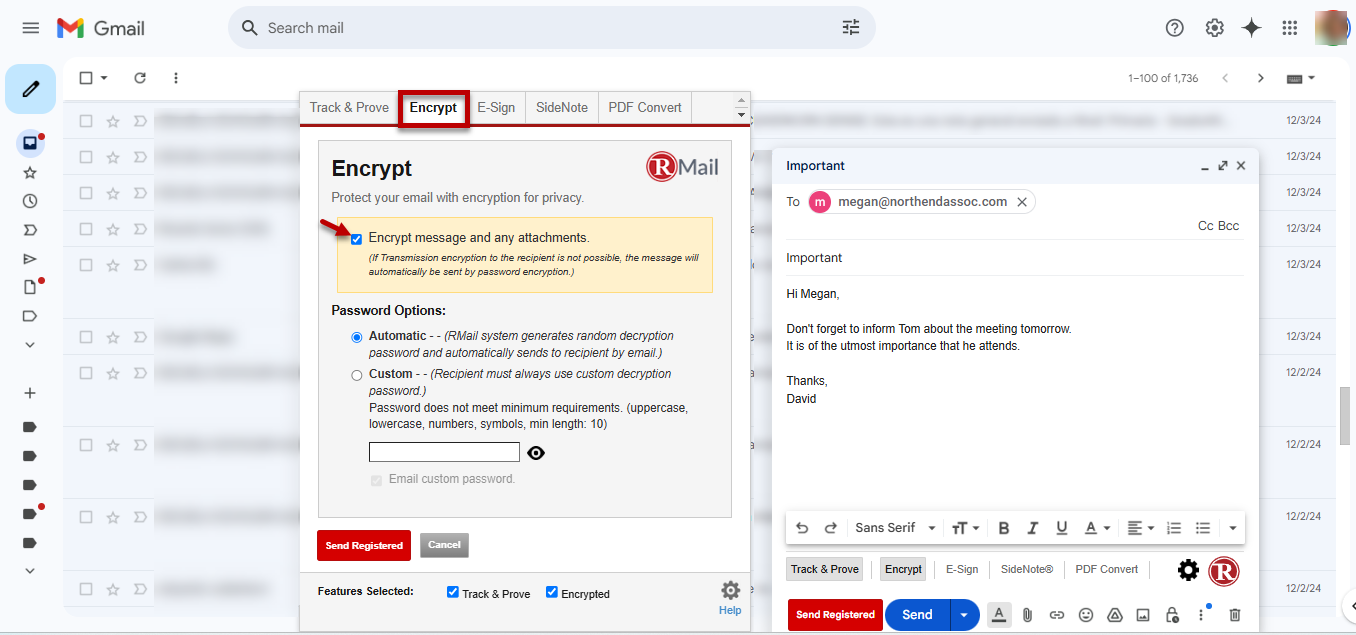The image size is (1356, 635).
Task: Switch to Track & Prove tab
Action: click(x=349, y=108)
